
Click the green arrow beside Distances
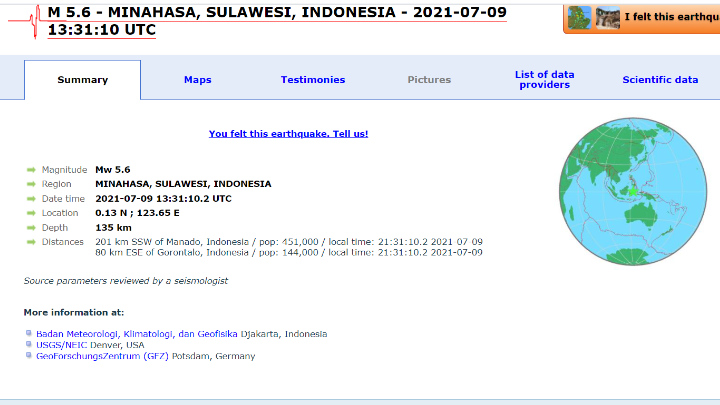(31, 242)
